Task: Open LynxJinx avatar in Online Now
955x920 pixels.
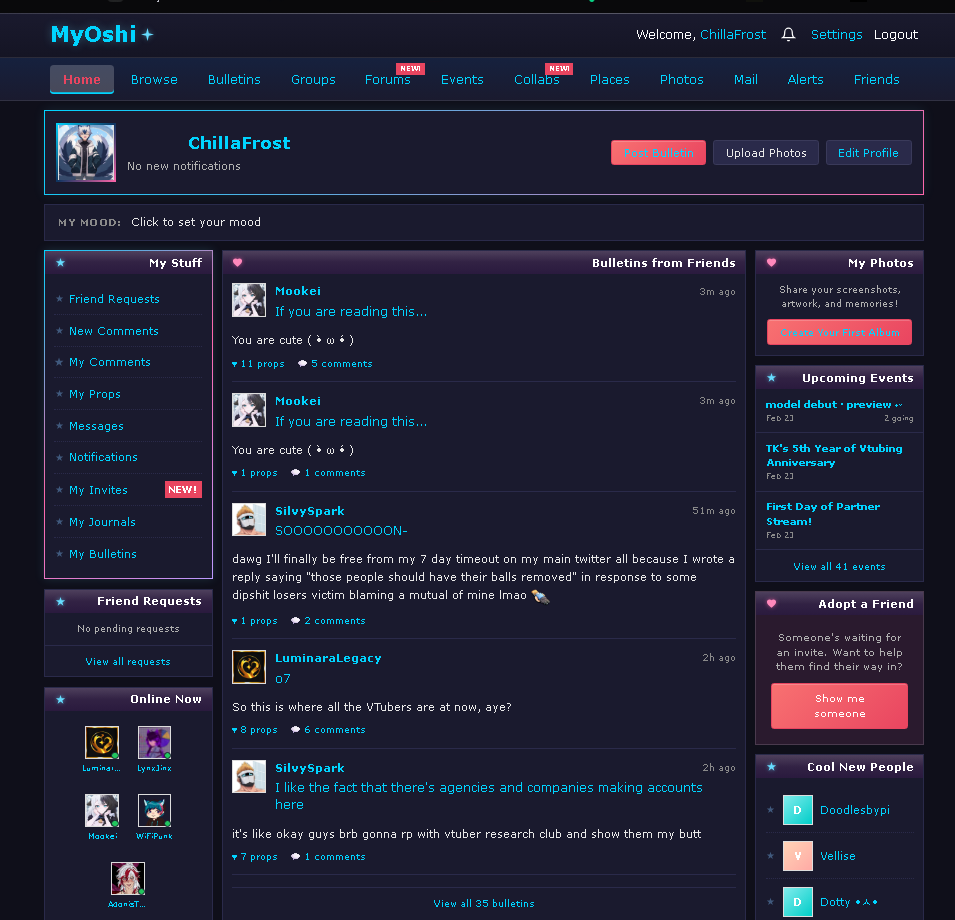Action: coord(154,742)
